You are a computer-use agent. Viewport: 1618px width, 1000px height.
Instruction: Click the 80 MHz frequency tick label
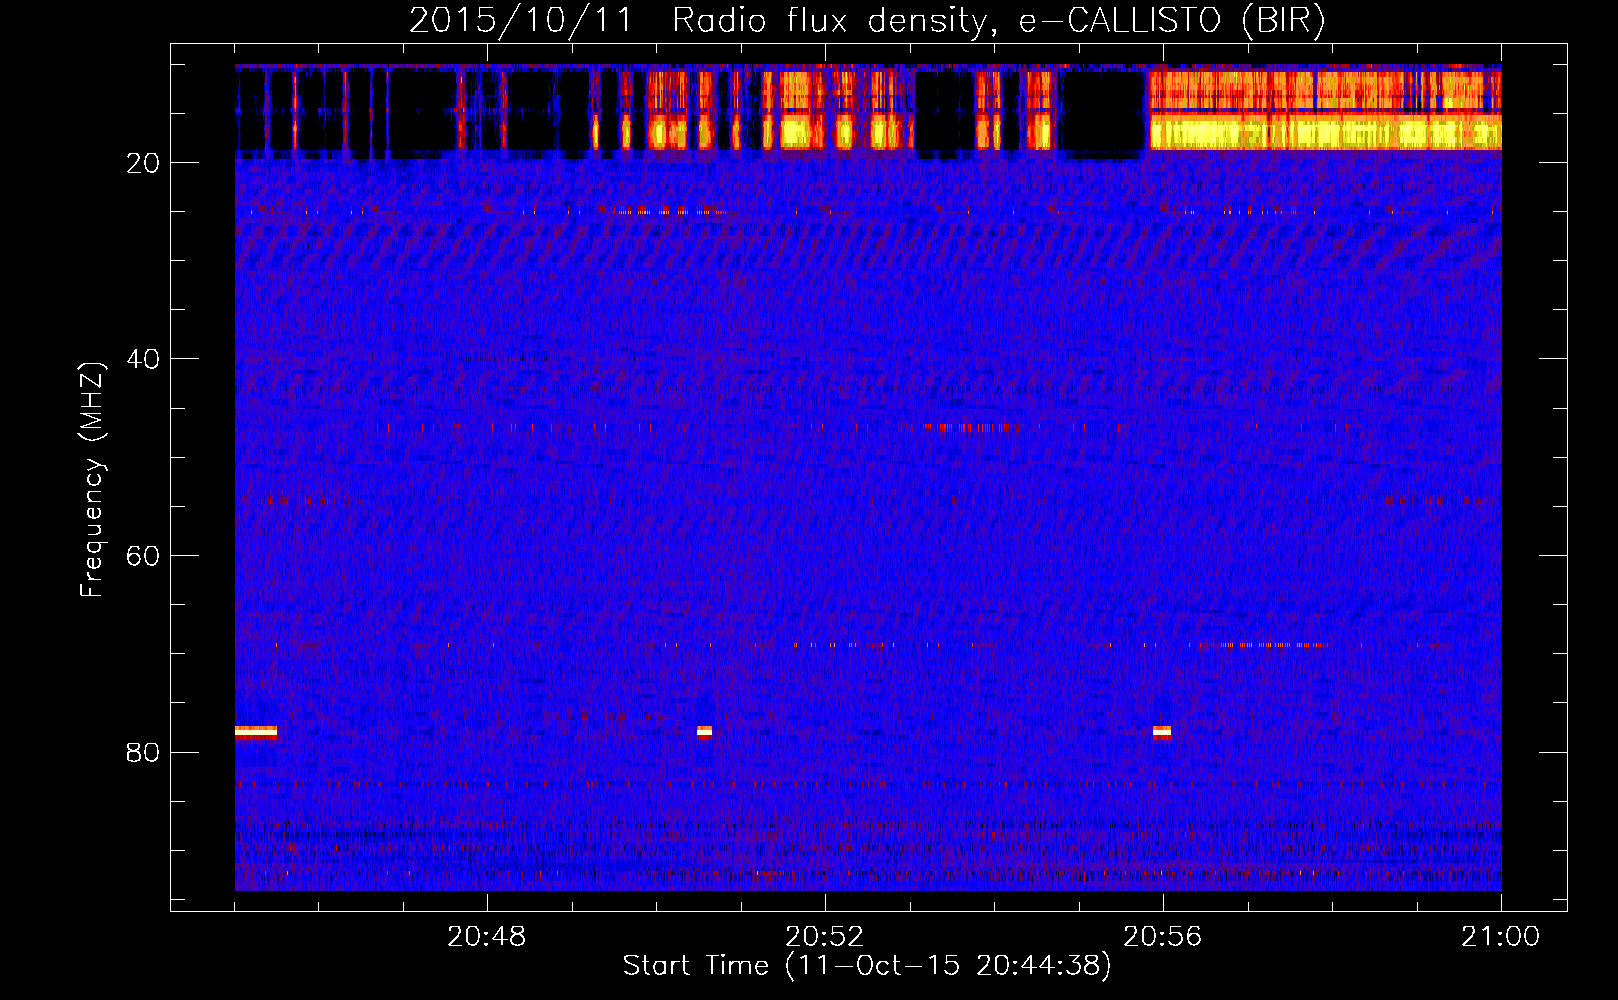coord(143,752)
